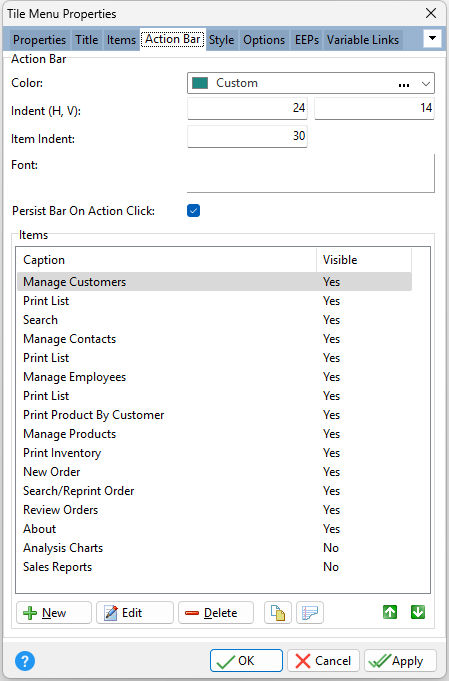Viewport: 449px width, 681px height.
Task: Select the Search item row
Action: pyautogui.click(x=215, y=320)
